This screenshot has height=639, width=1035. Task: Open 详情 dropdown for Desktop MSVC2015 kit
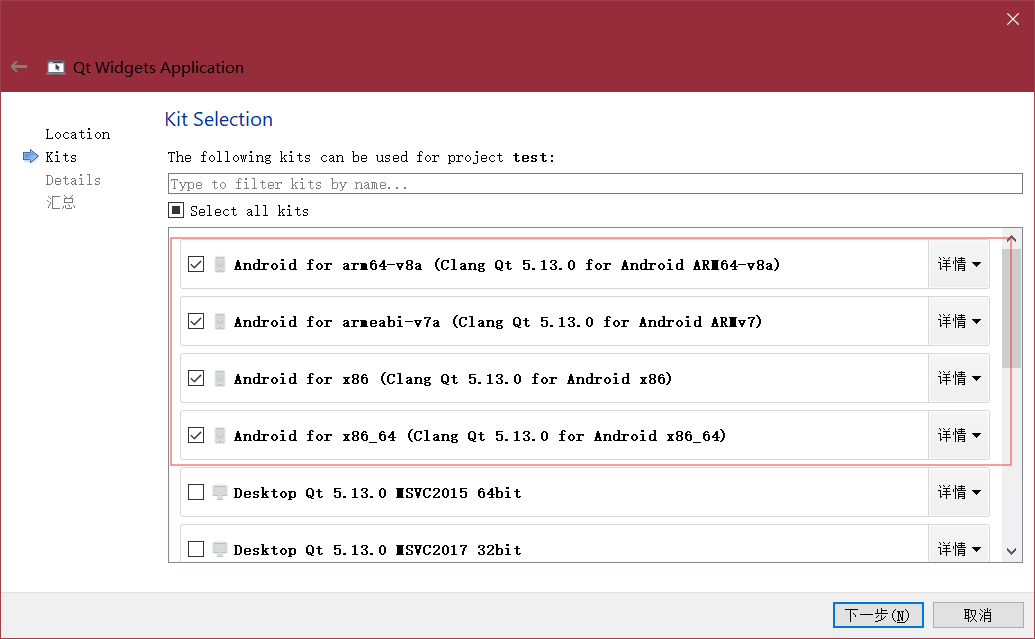tap(959, 492)
